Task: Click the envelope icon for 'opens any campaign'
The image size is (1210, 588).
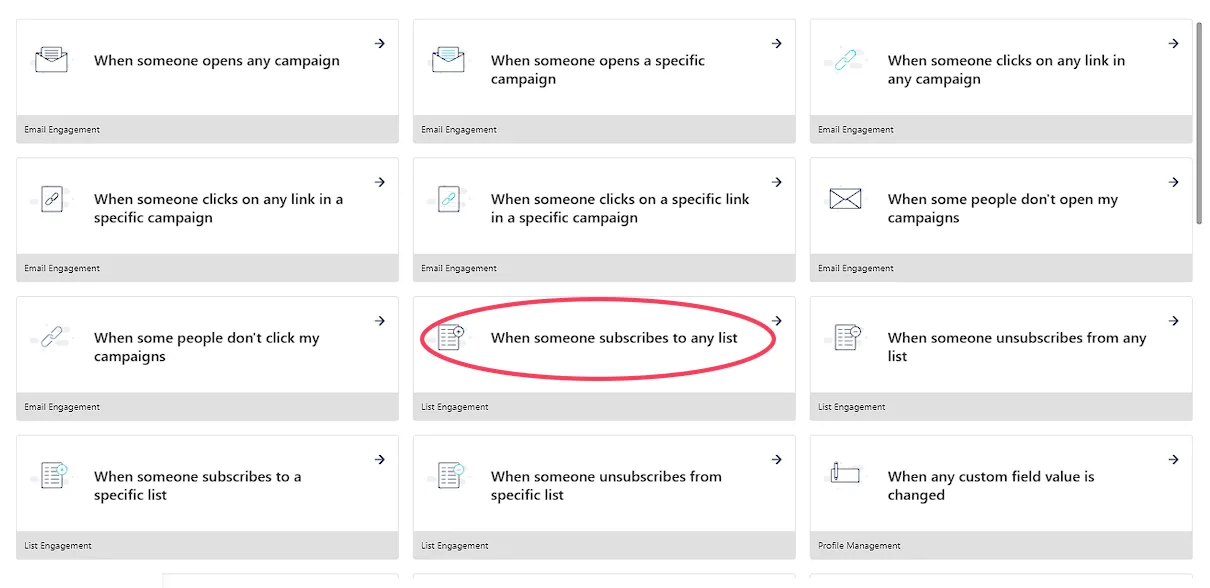Action: point(51,59)
